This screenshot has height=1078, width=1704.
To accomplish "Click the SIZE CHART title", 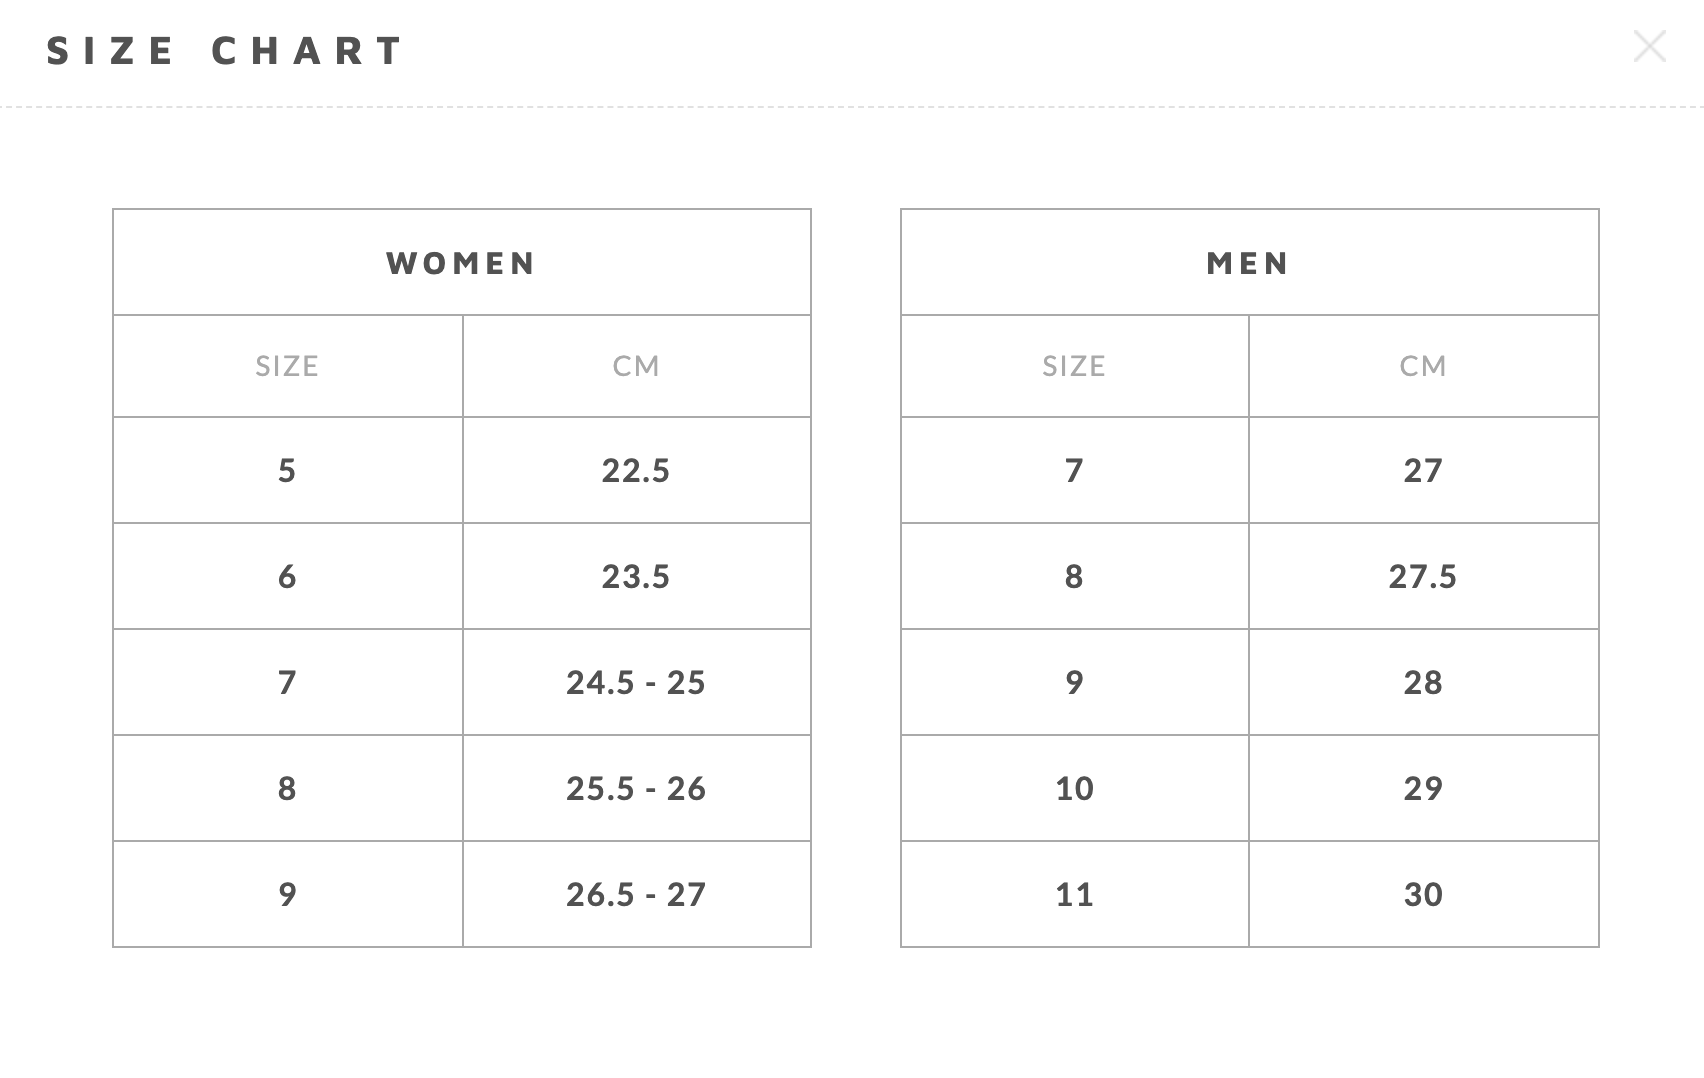I will 225,50.
